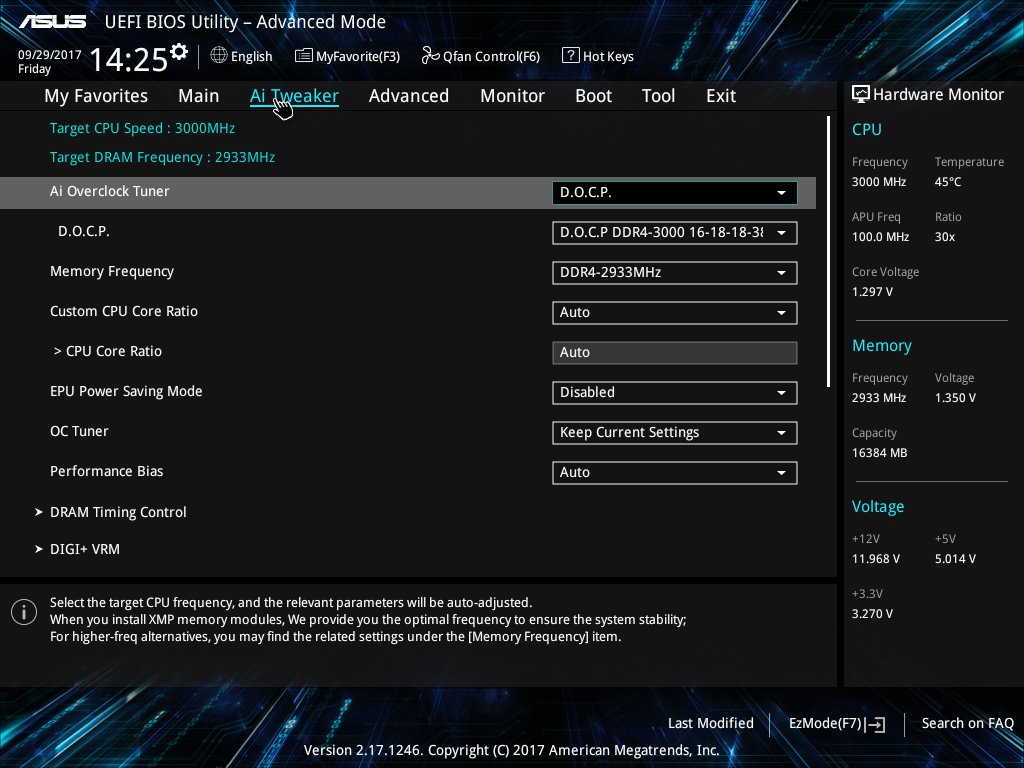The image size is (1024, 768).
Task: Click the Hardware Monitor display icon
Action: click(x=861, y=95)
